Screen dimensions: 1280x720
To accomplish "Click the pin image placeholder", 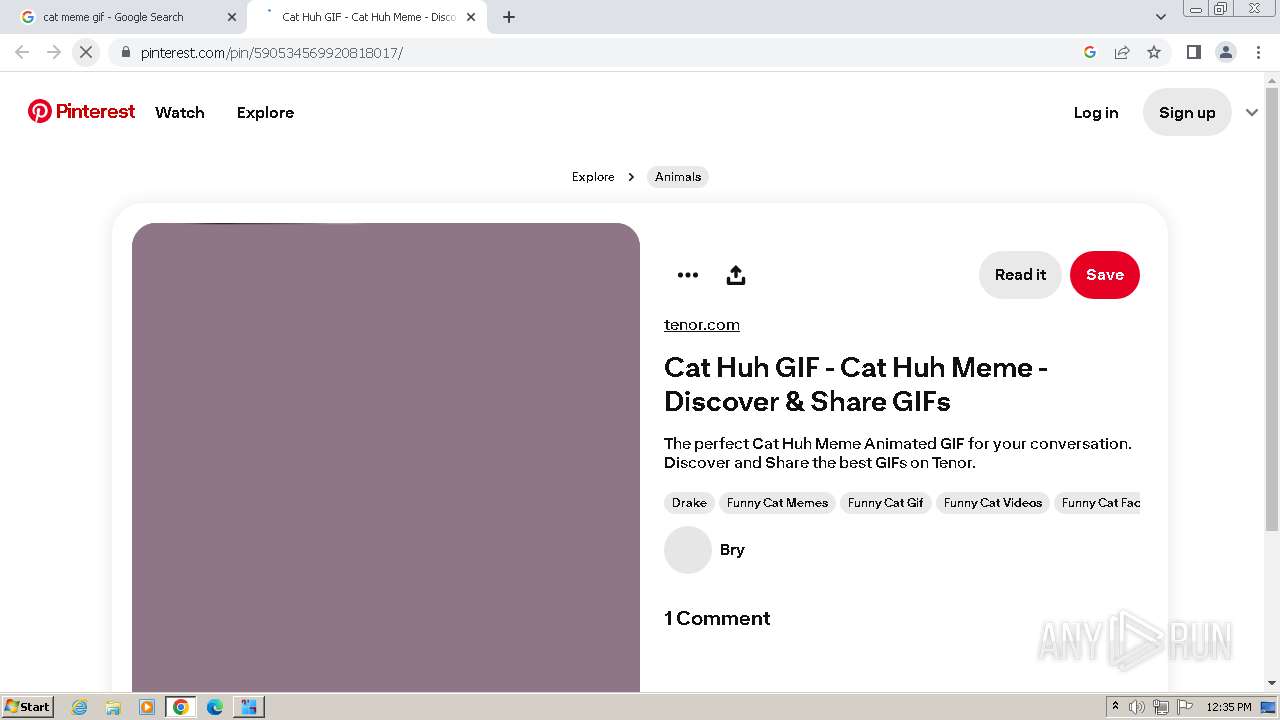I will [x=386, y=457].
